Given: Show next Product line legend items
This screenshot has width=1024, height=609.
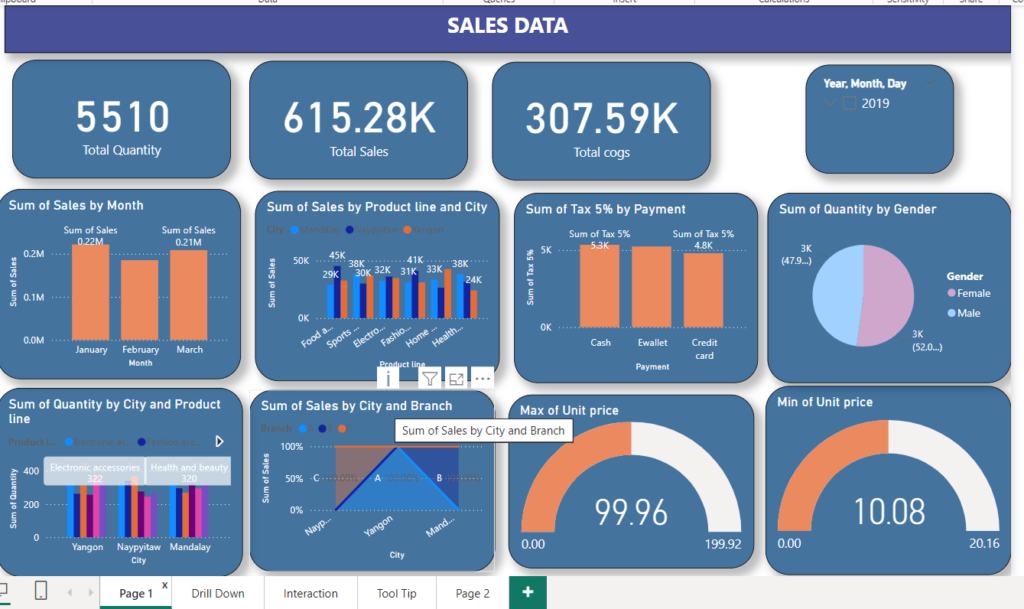Looking at the screenshot, I should 219,441.
